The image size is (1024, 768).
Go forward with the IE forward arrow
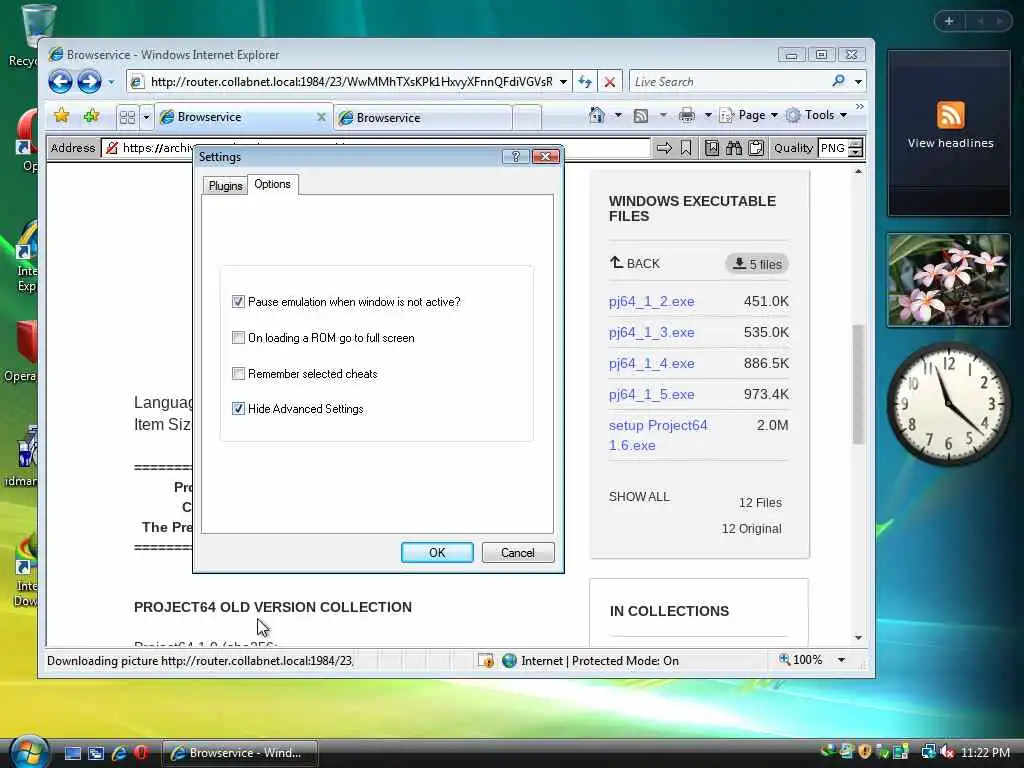click(x=89, y=82)
